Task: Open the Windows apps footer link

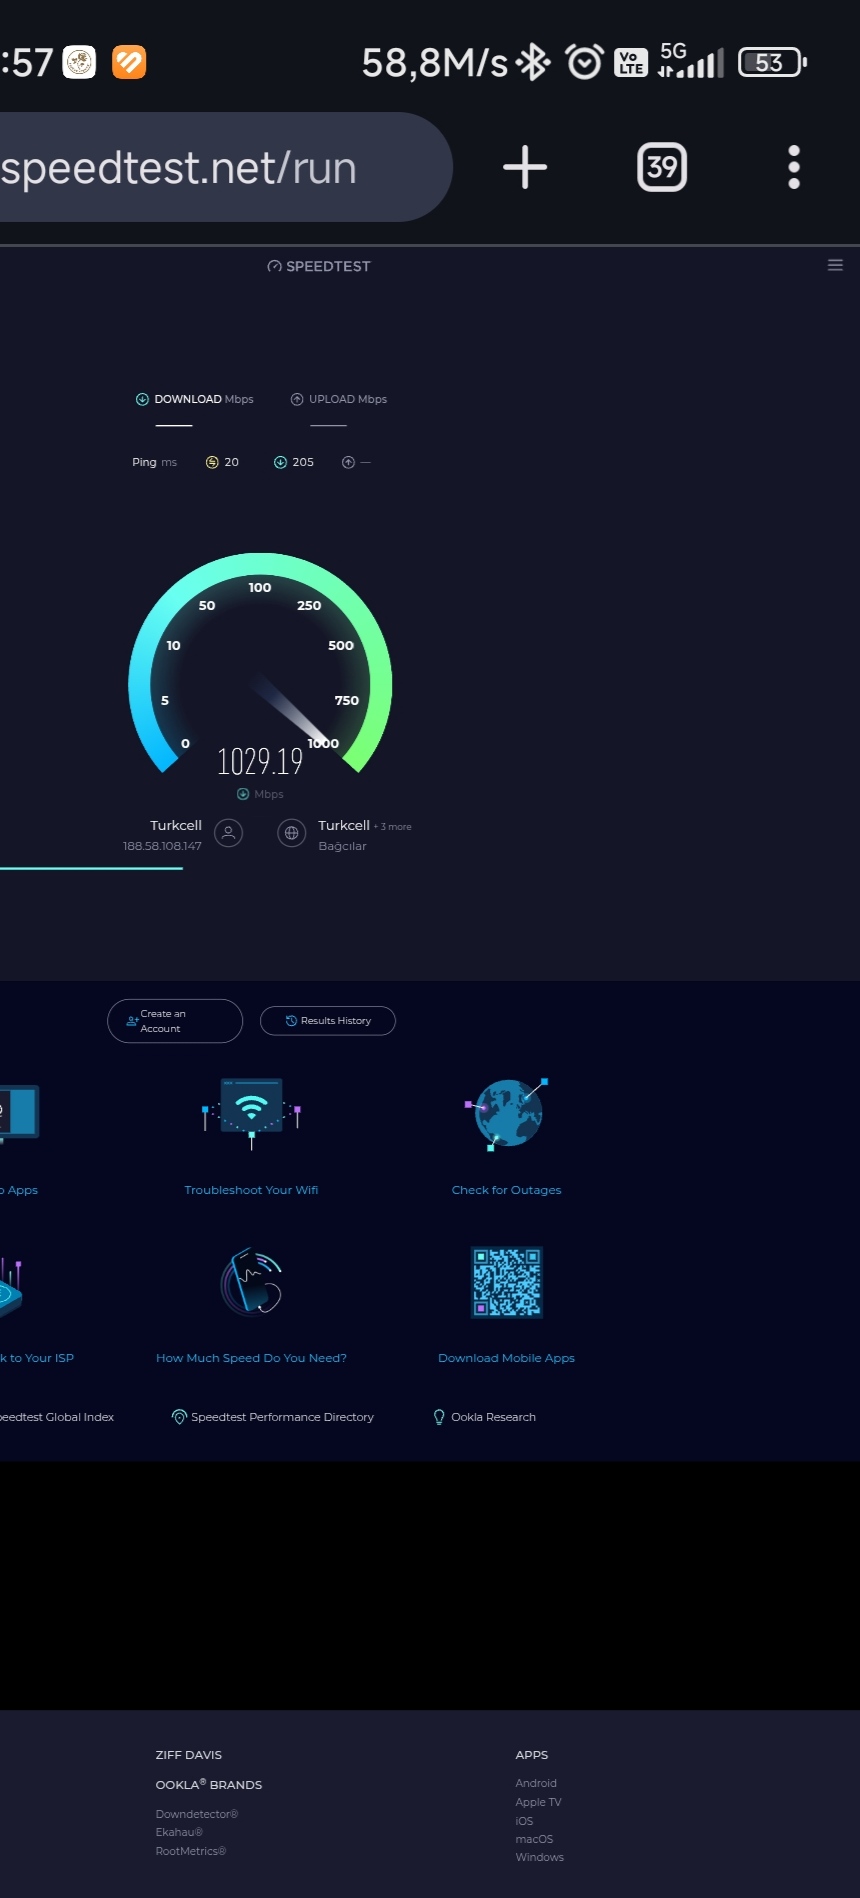Action: [x=539, y=1857]
